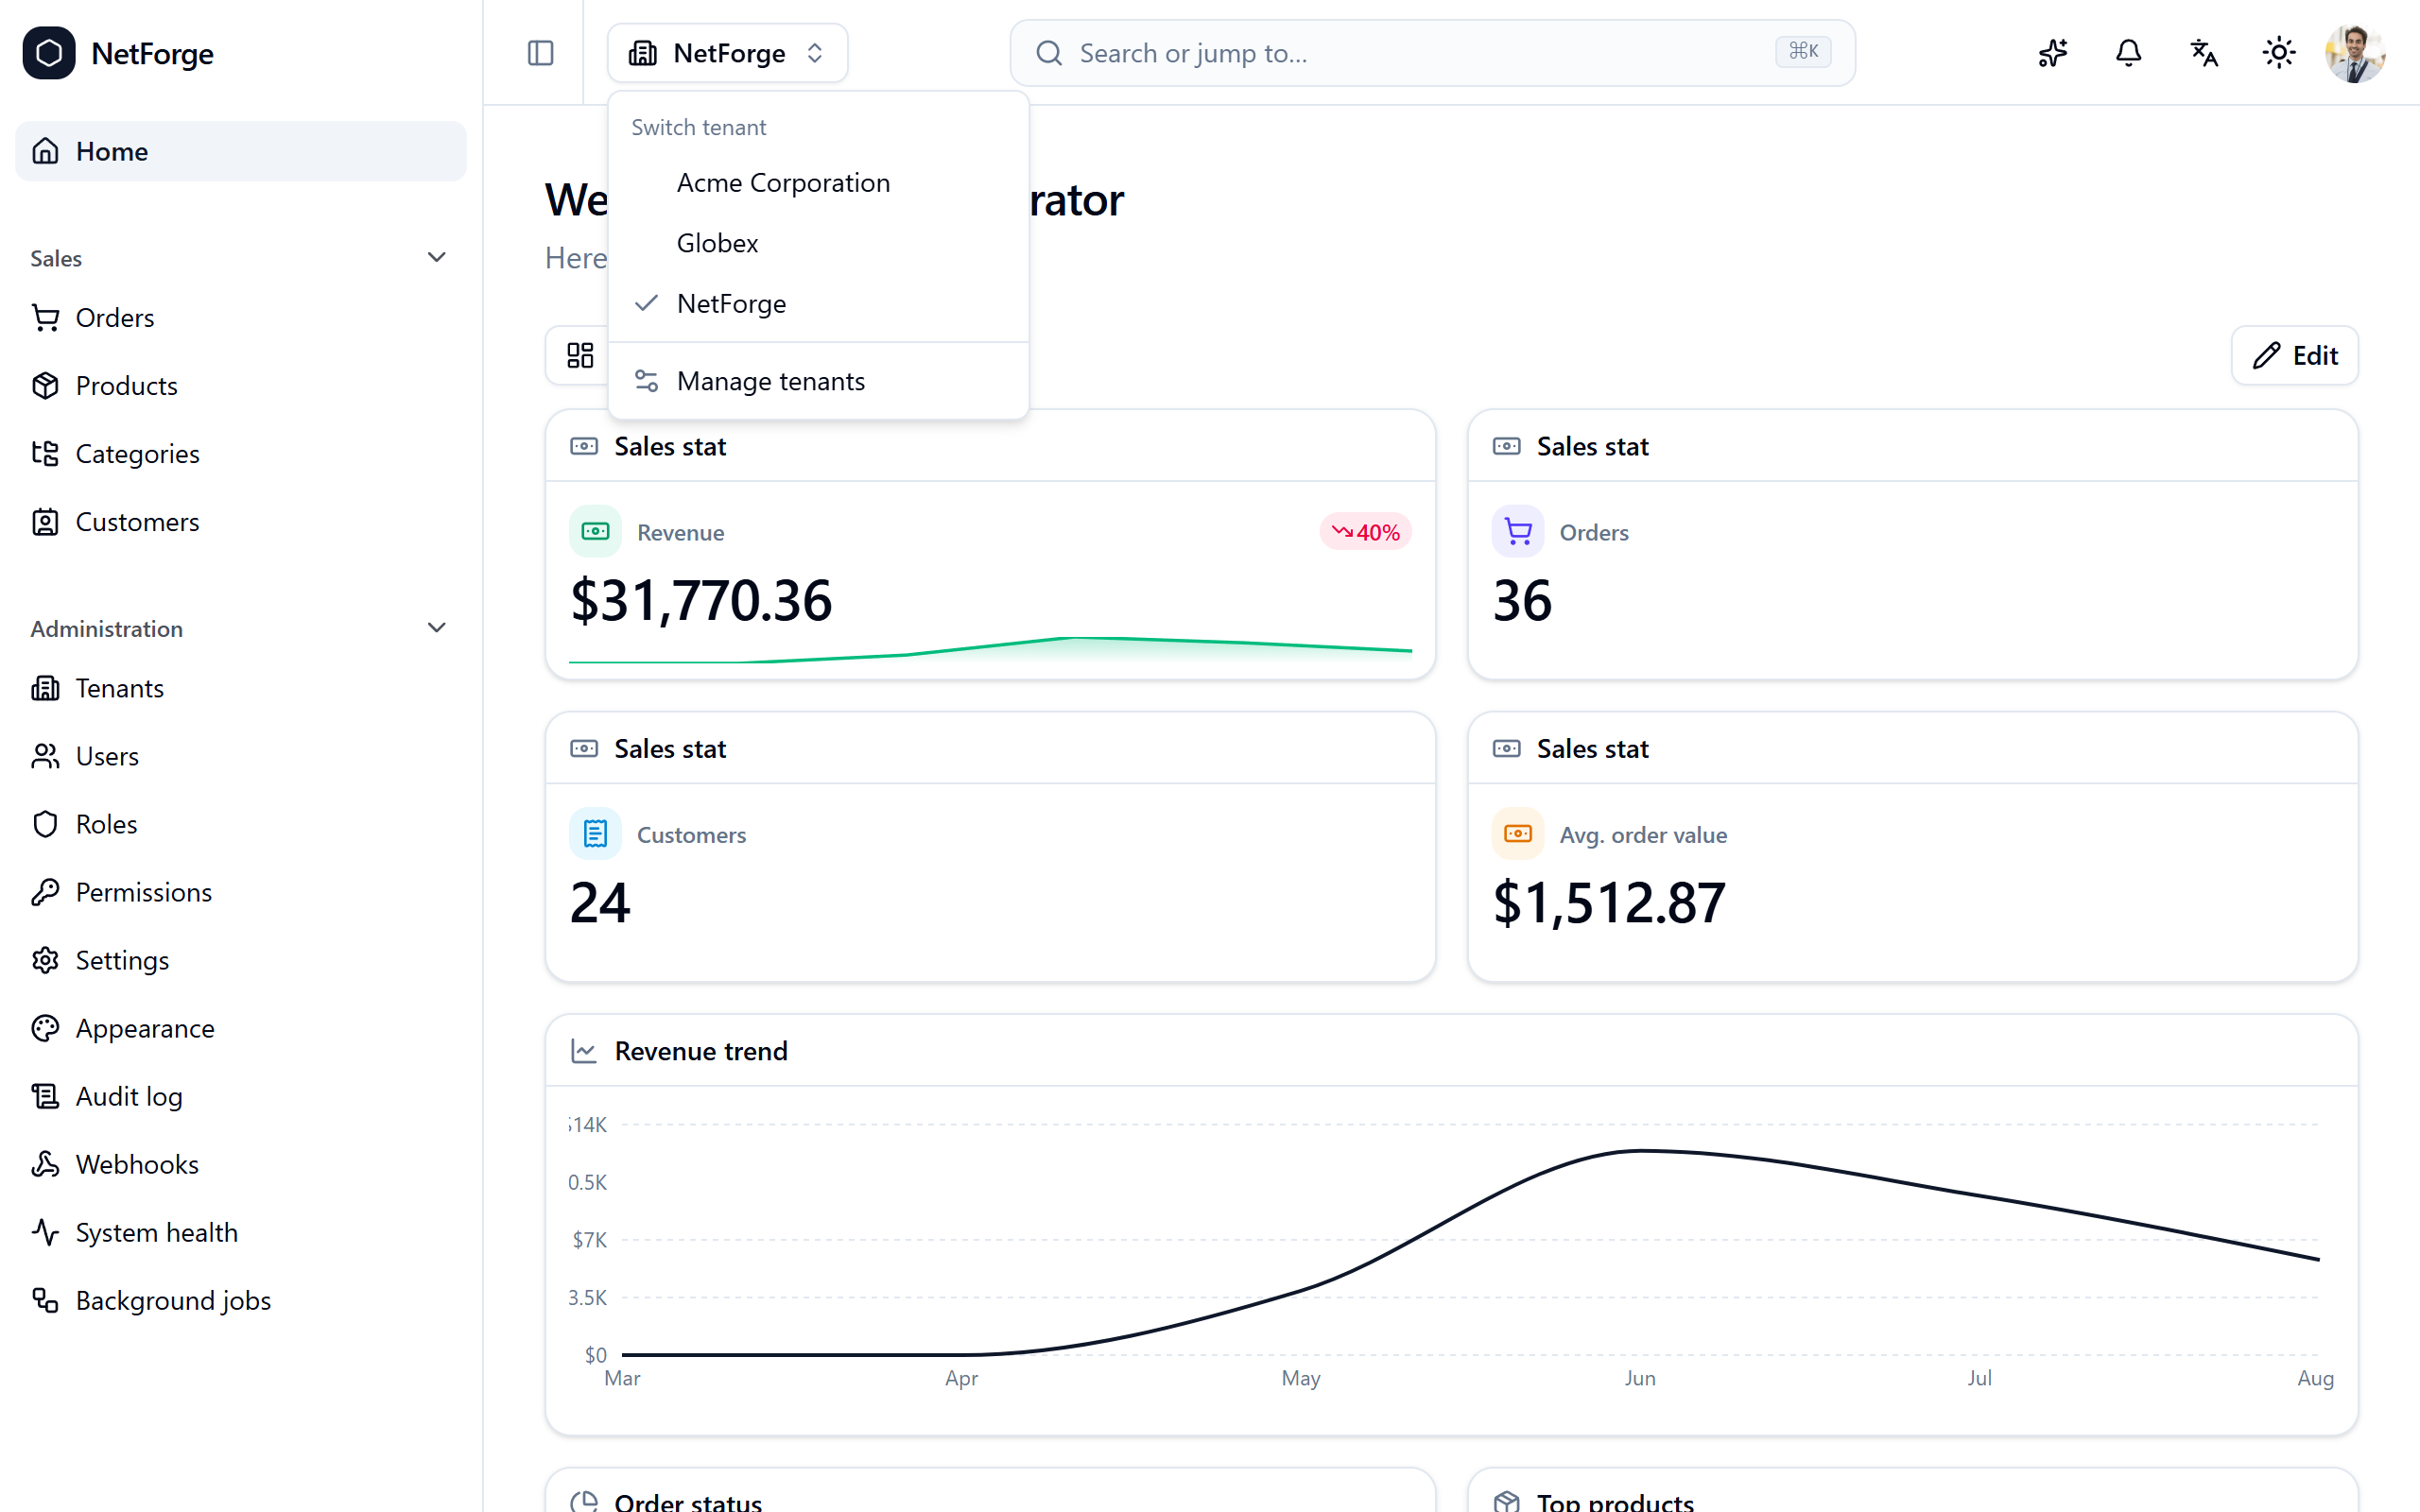Click the Webhooks icon in sidebar
2420x1512 pixels.
tap(45, 1164)
